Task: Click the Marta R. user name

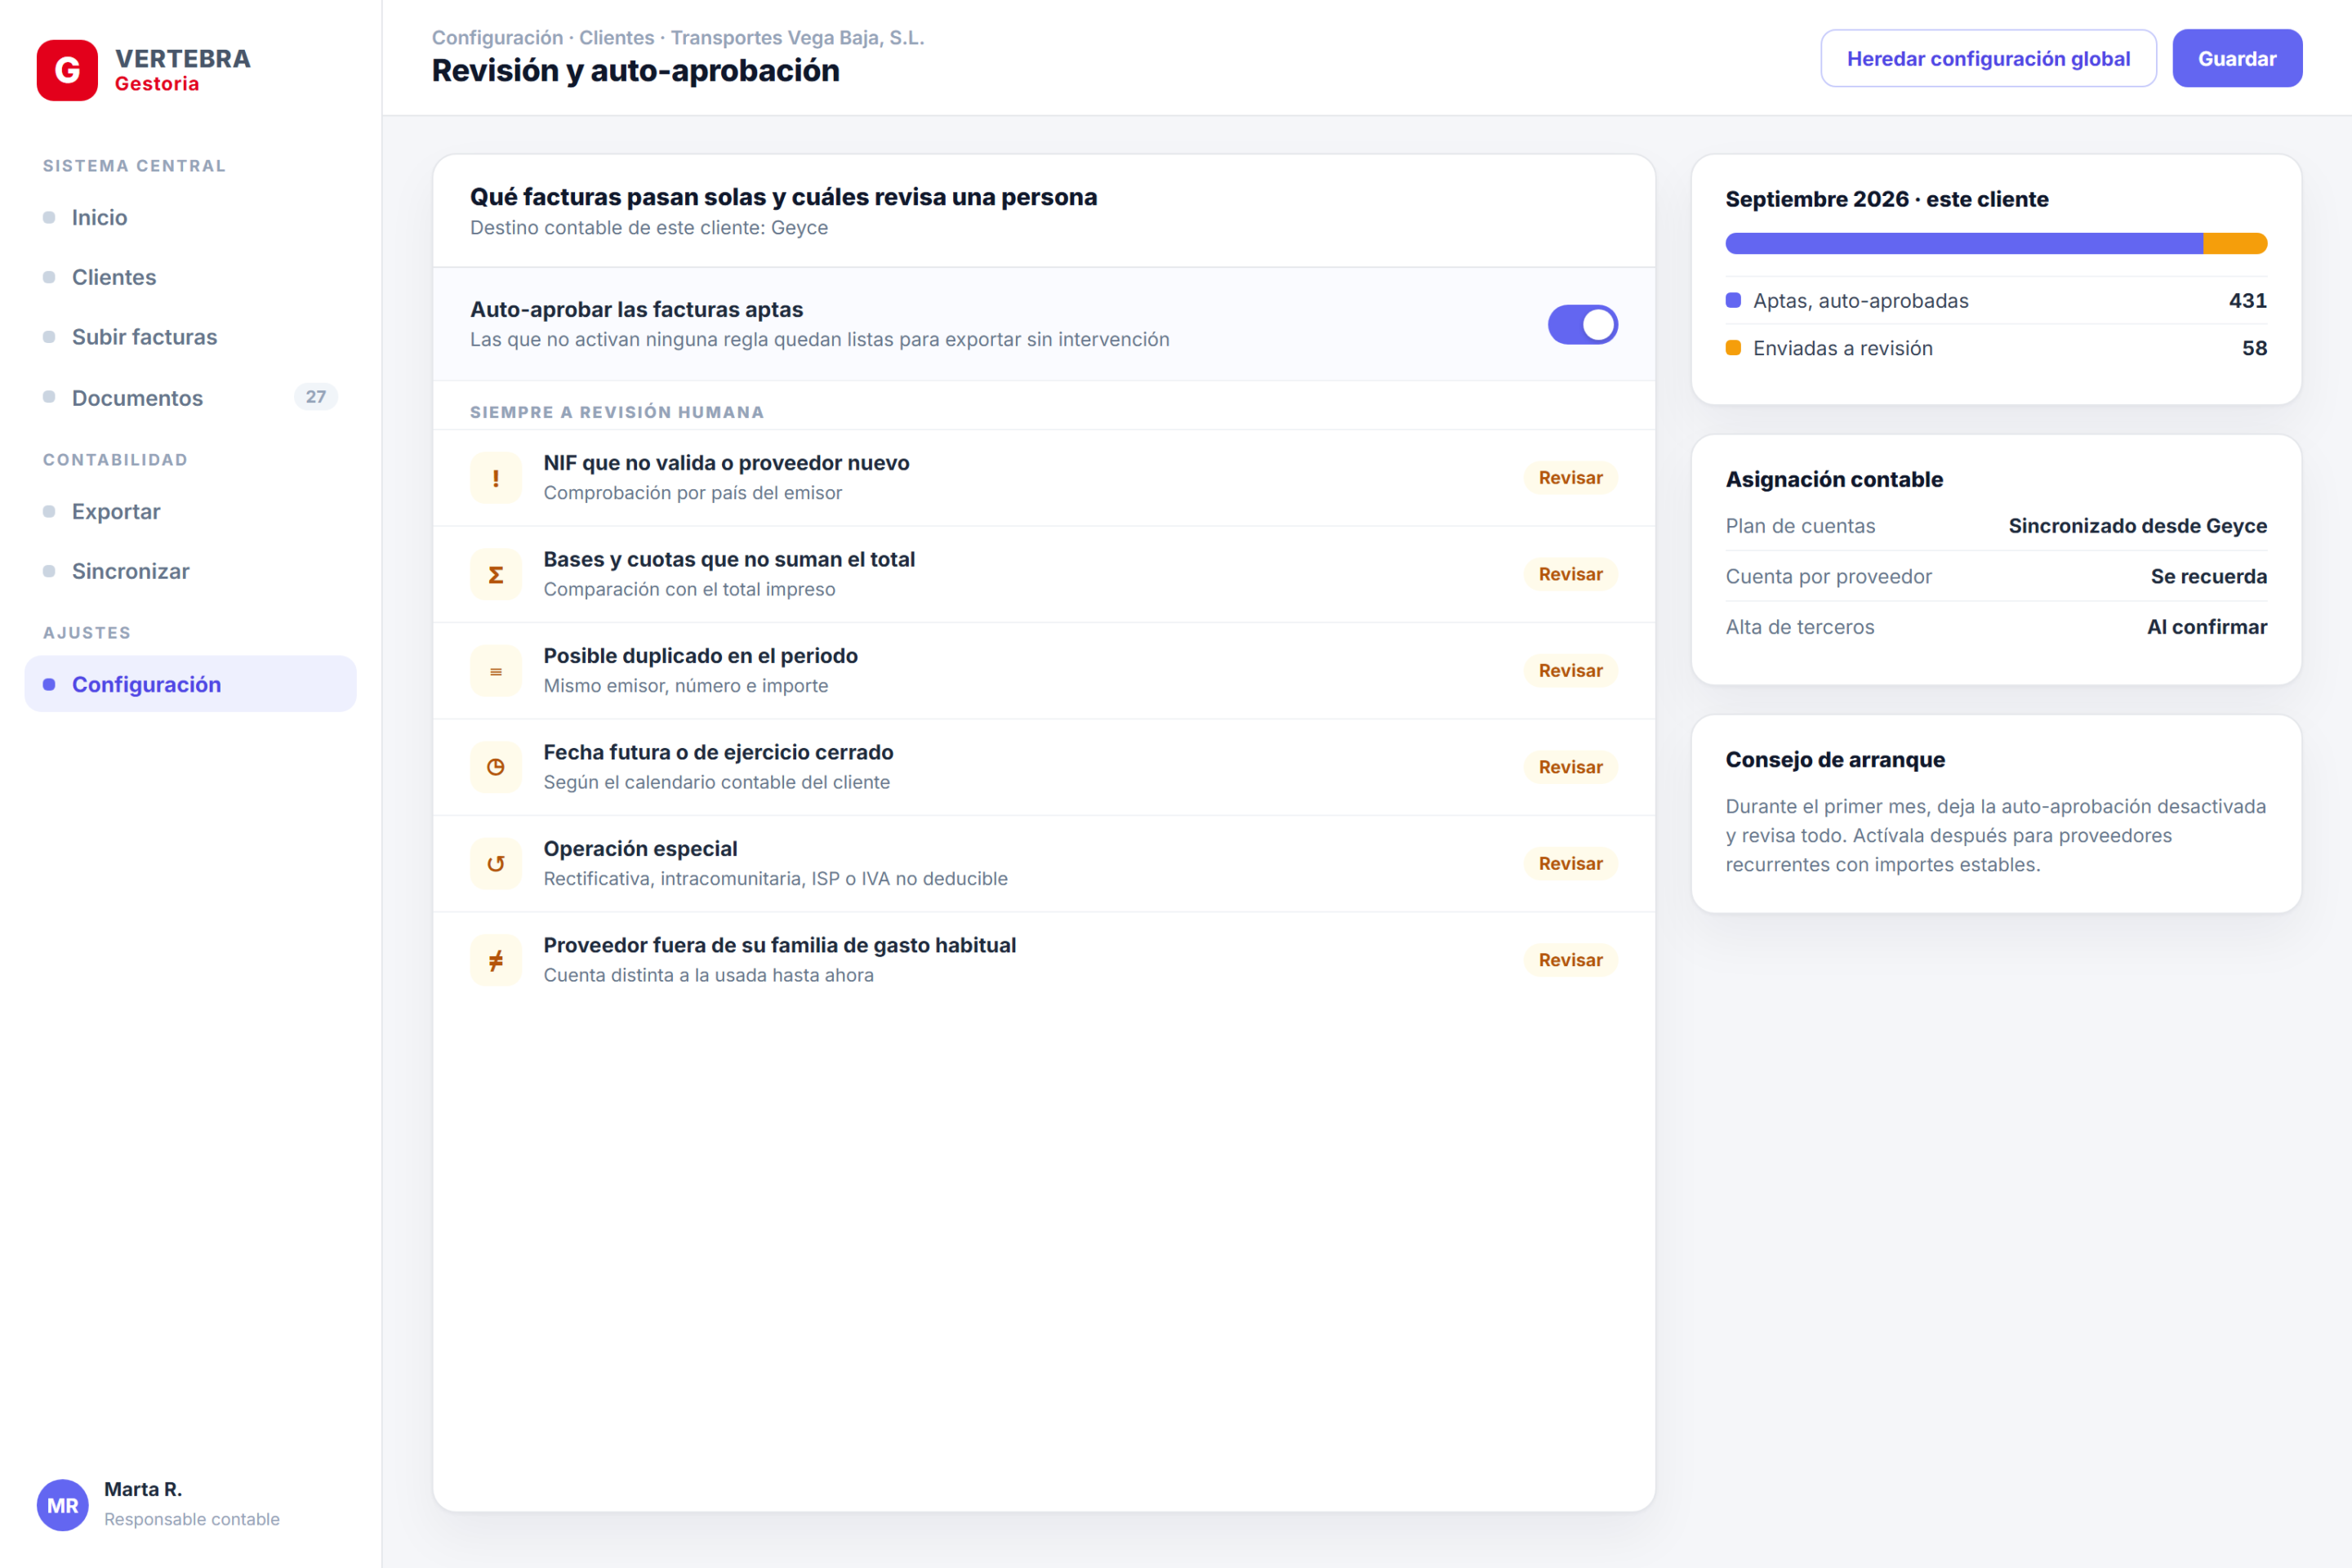Action: pos(143,1489)
